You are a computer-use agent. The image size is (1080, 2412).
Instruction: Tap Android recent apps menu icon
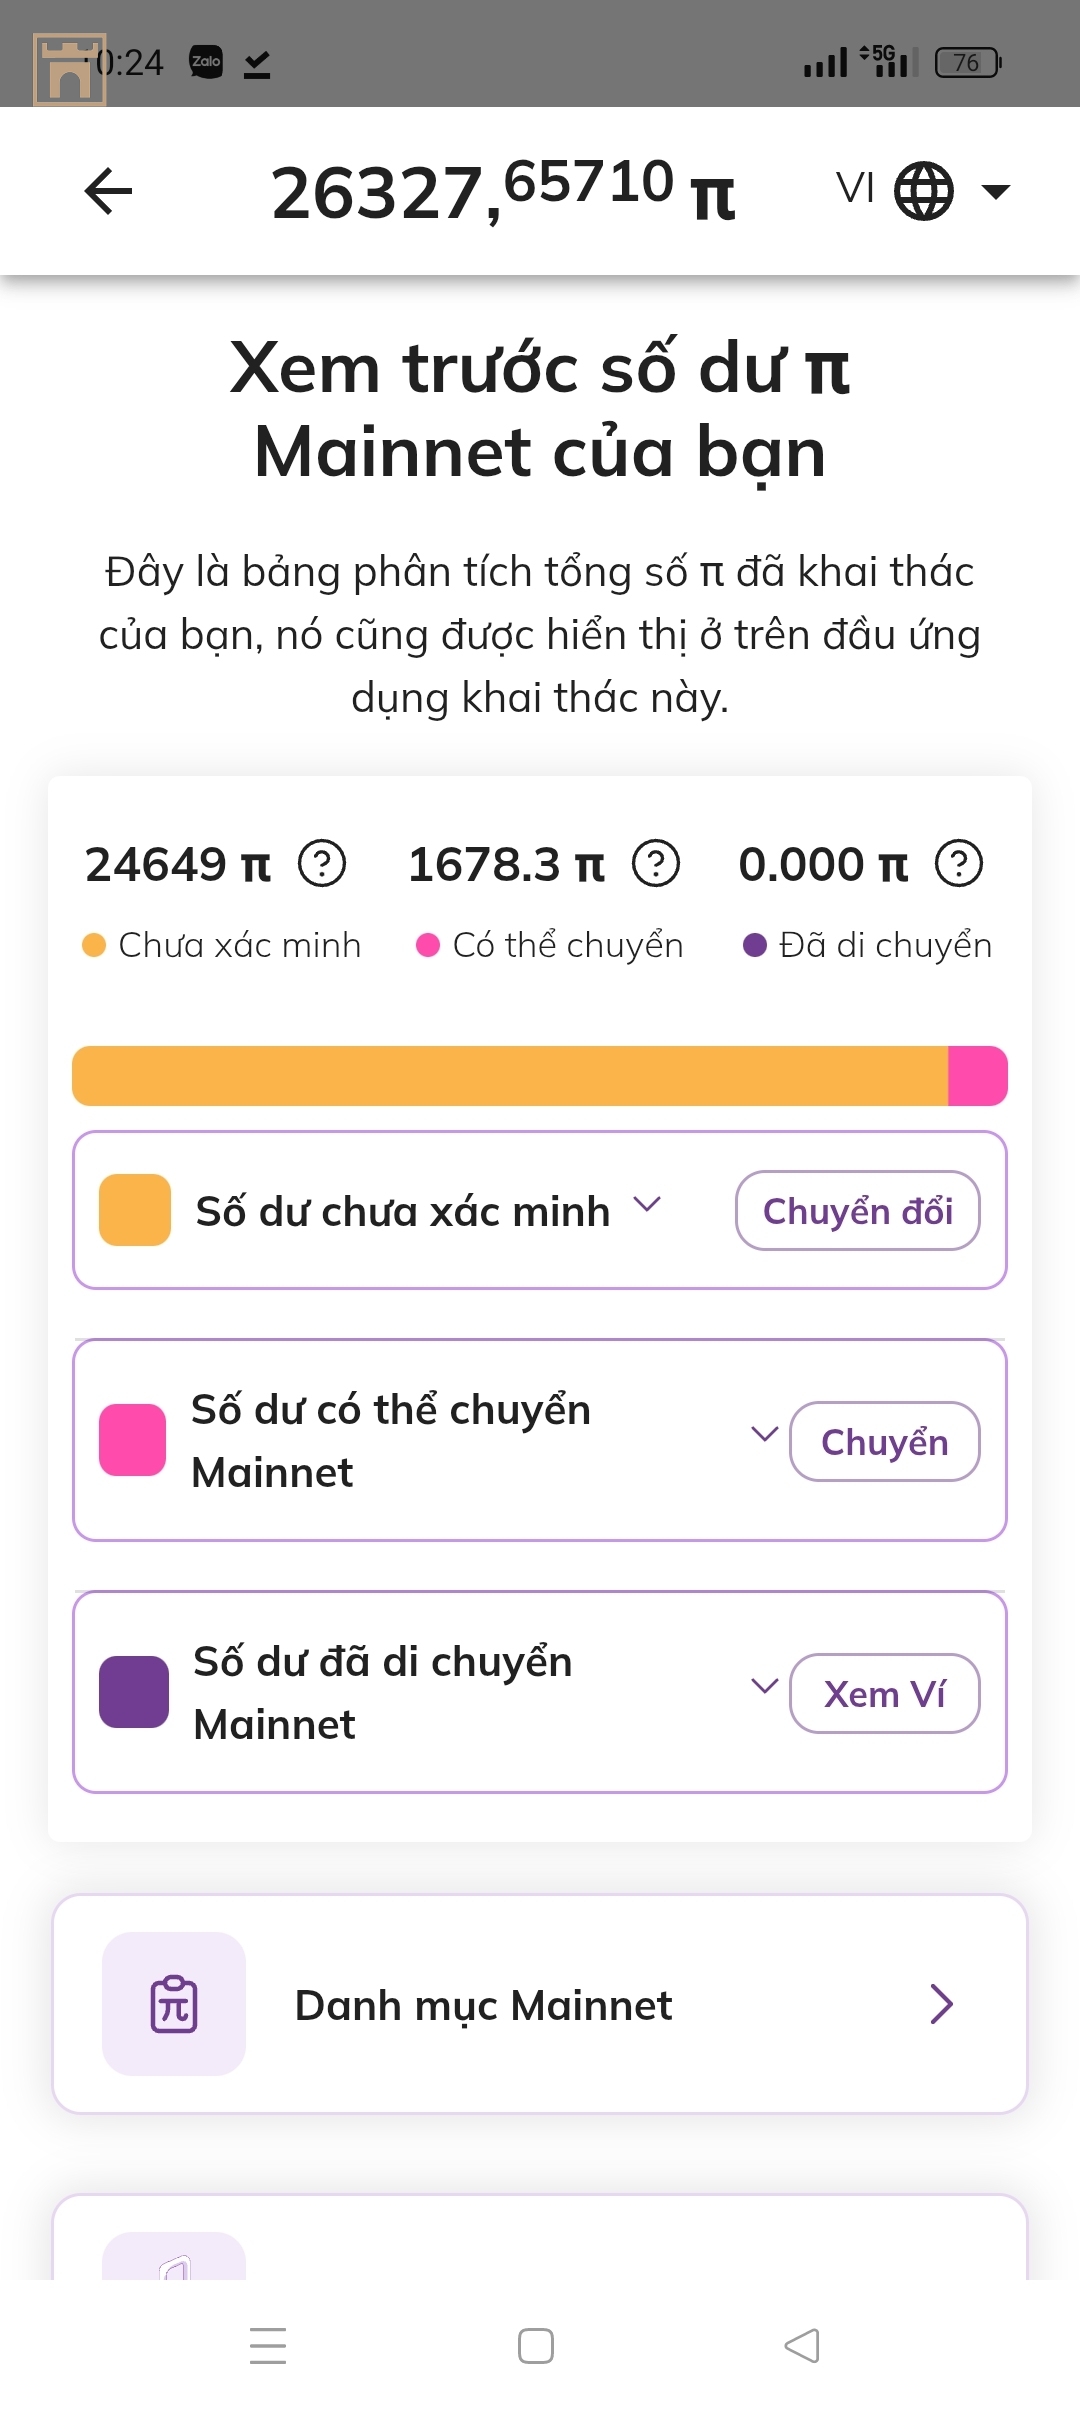[268, 2346]
